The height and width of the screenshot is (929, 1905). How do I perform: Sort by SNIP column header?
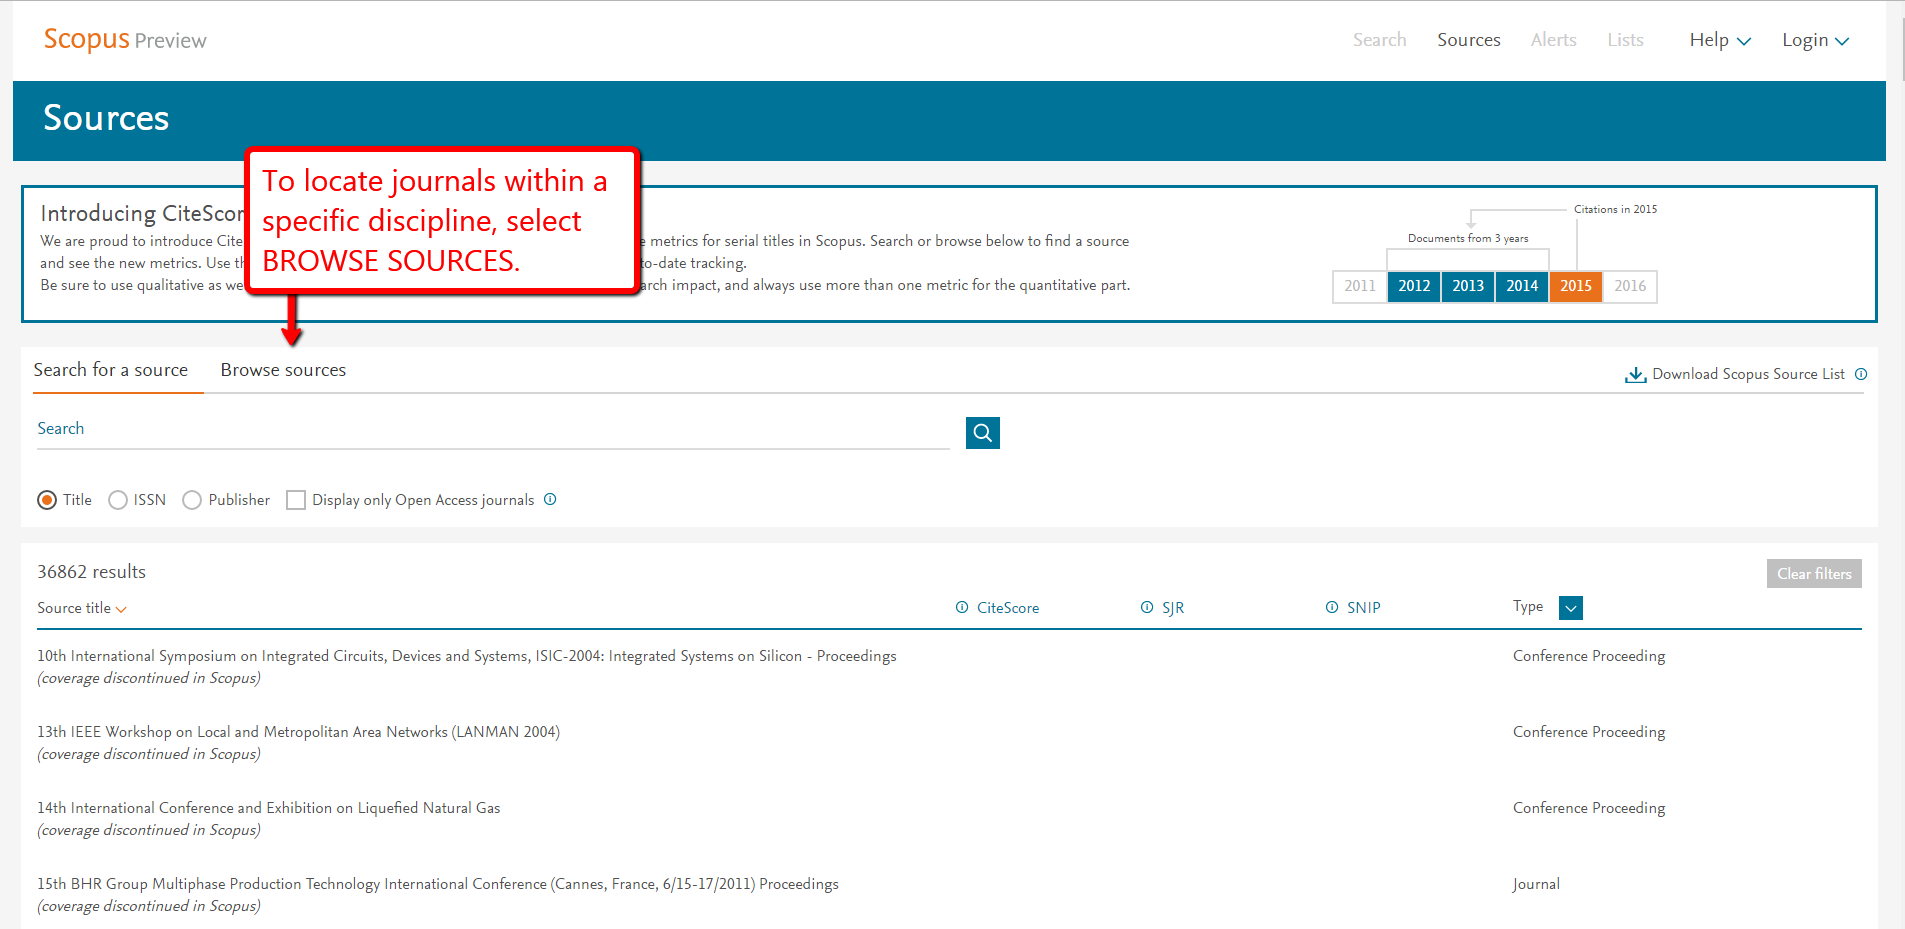(x=1364, y=608)
